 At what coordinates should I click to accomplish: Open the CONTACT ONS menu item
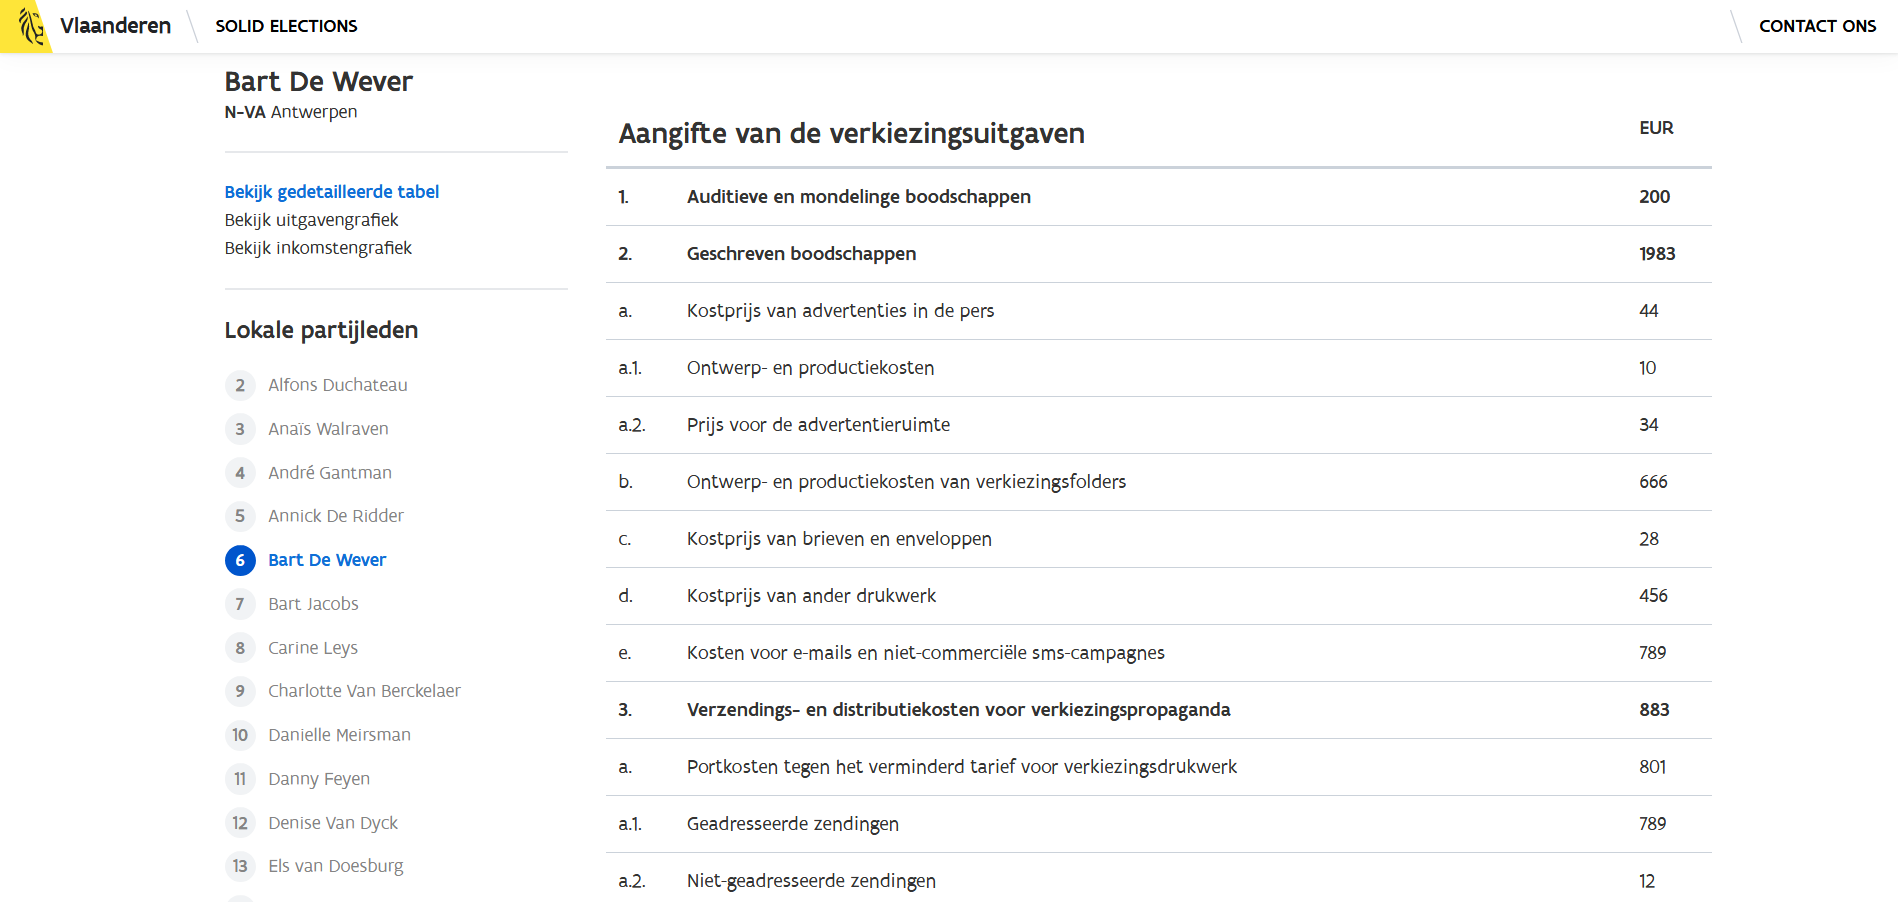click(1816, 26)
